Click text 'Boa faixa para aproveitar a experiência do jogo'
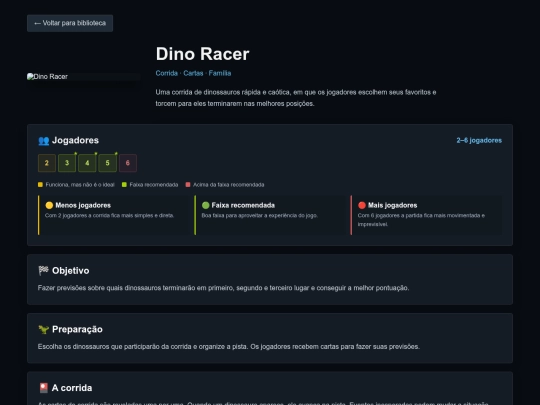Viewport: 540px width, 405px height. (x=260, y=216)
